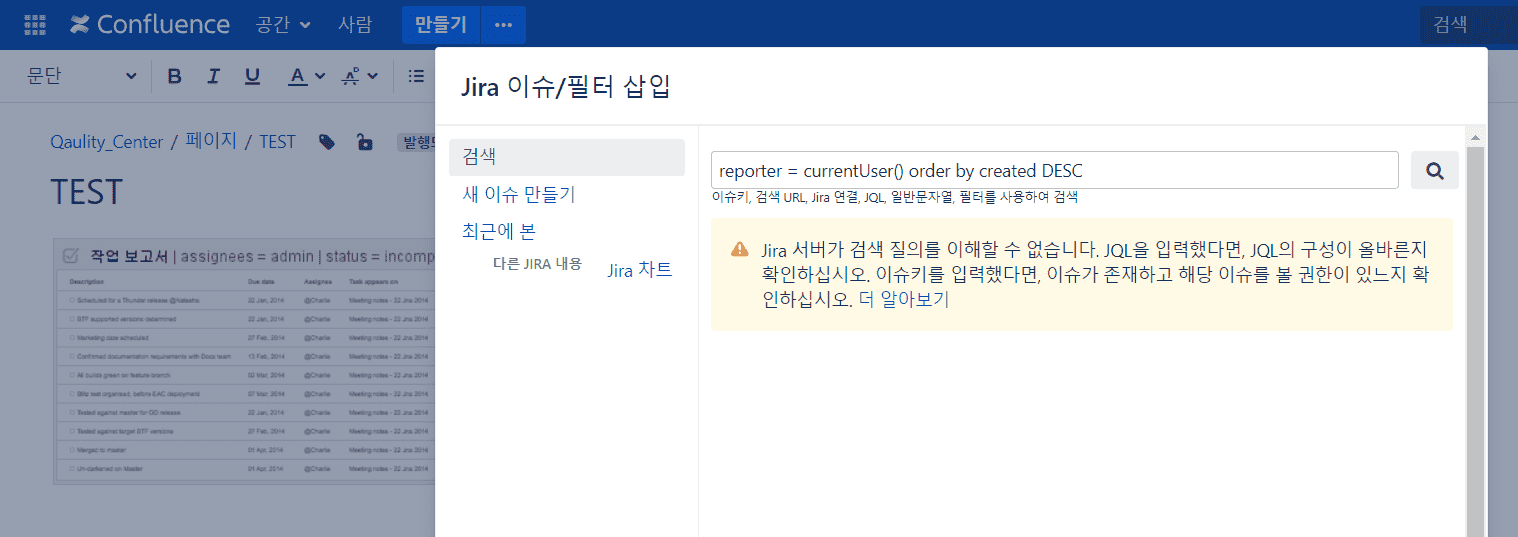Click the page restrictions lock icon
The height and width of the screenshot is (537, 1518).
[365, 142]
